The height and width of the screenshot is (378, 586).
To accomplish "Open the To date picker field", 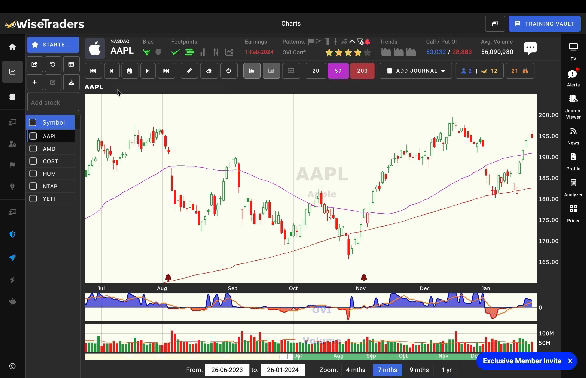I will click(x=283, y=370).
